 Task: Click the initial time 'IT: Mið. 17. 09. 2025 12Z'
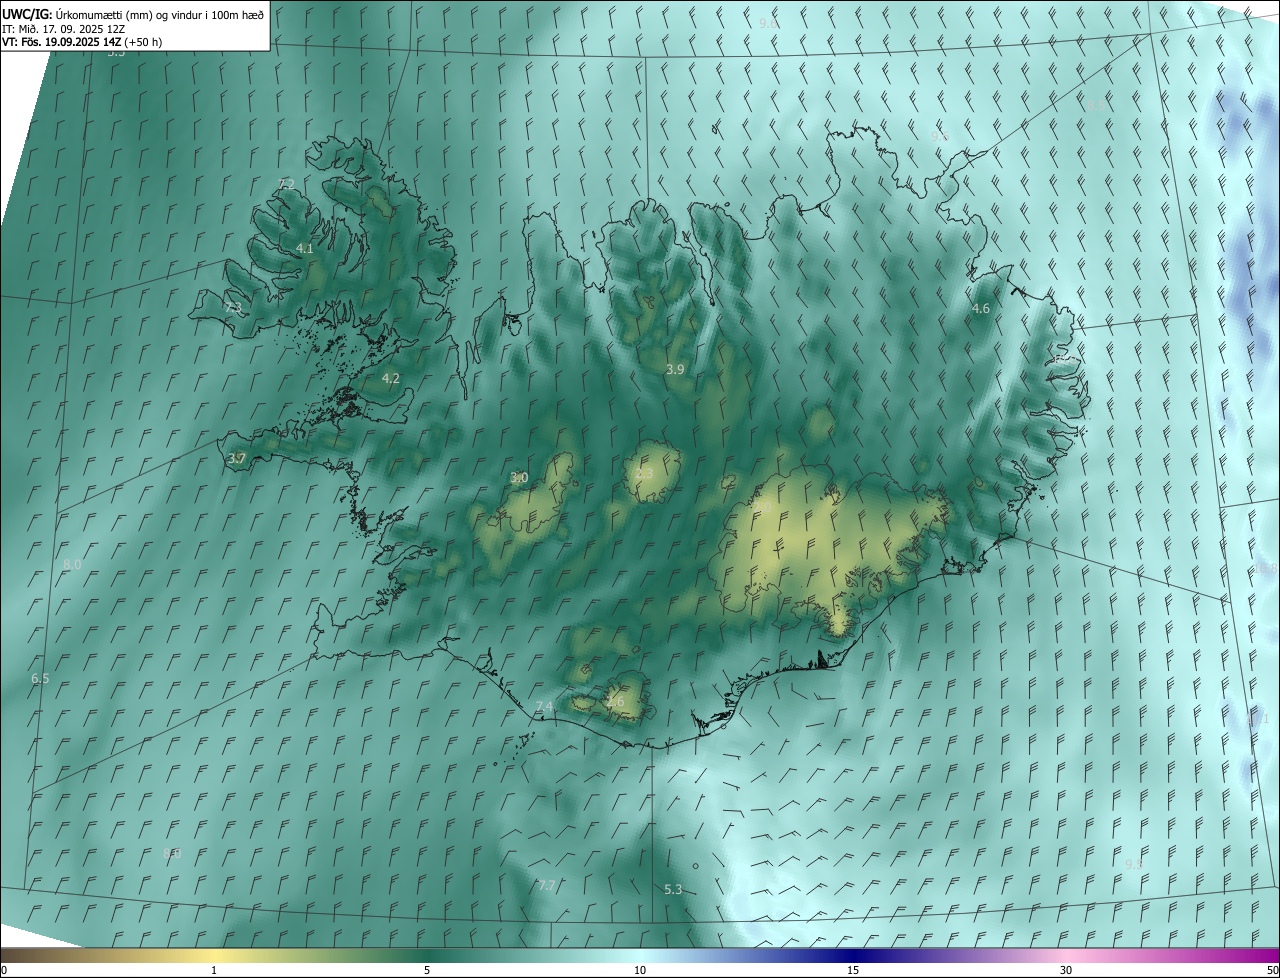(63, 28)
